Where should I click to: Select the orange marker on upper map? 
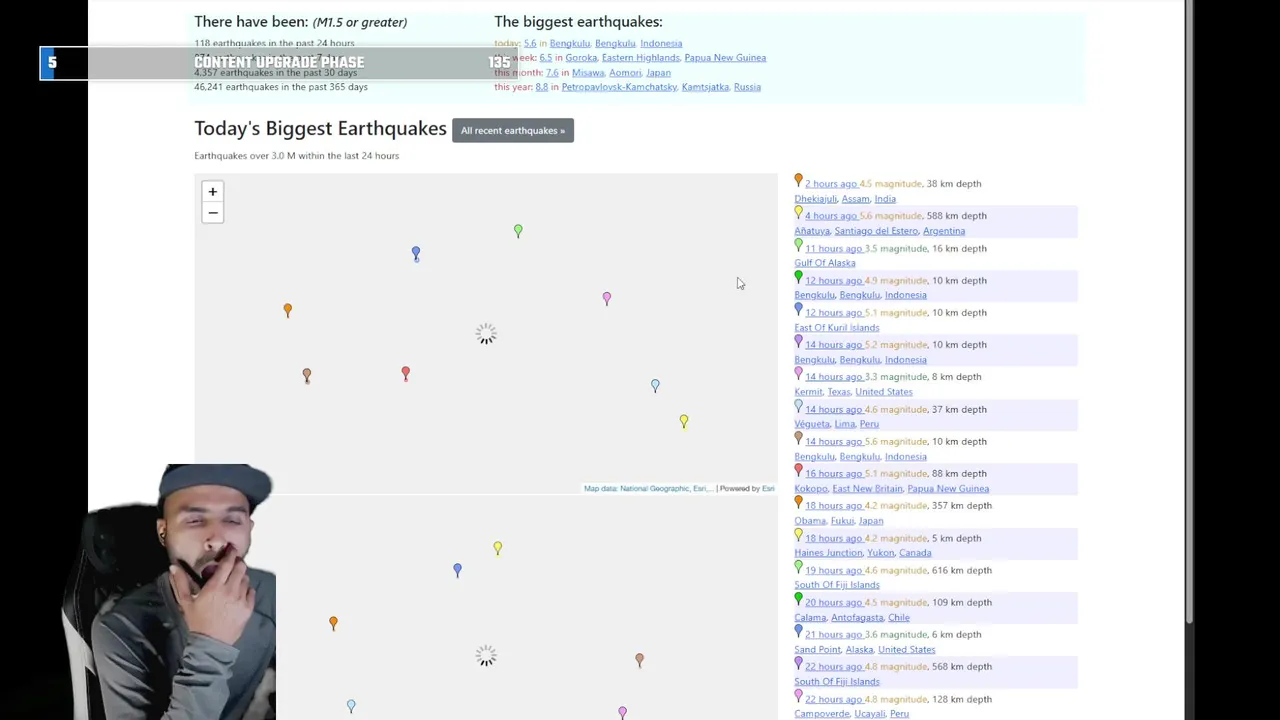click(287, 310)
